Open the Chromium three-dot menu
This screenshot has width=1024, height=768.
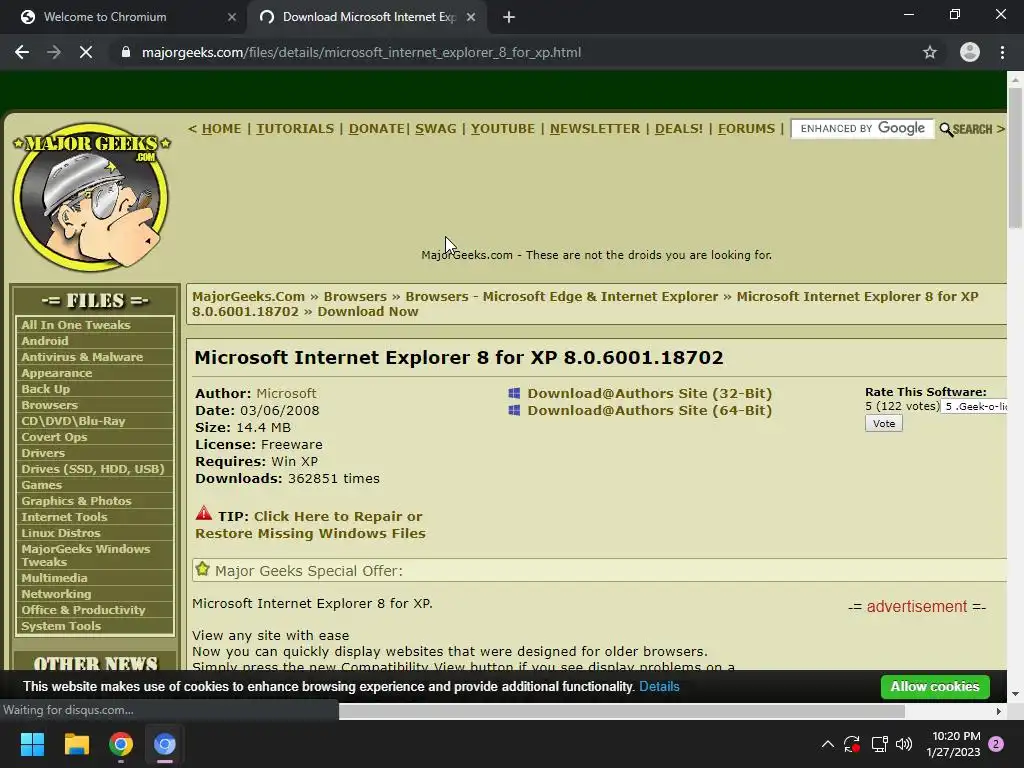coord(1002,52)
